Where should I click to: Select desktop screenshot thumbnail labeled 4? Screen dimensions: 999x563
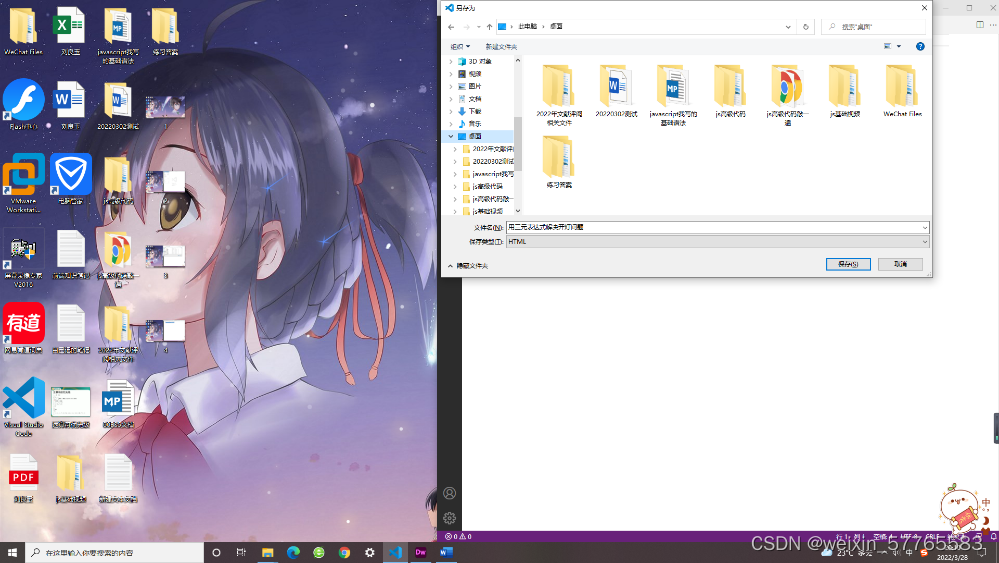tap(165, 336)
